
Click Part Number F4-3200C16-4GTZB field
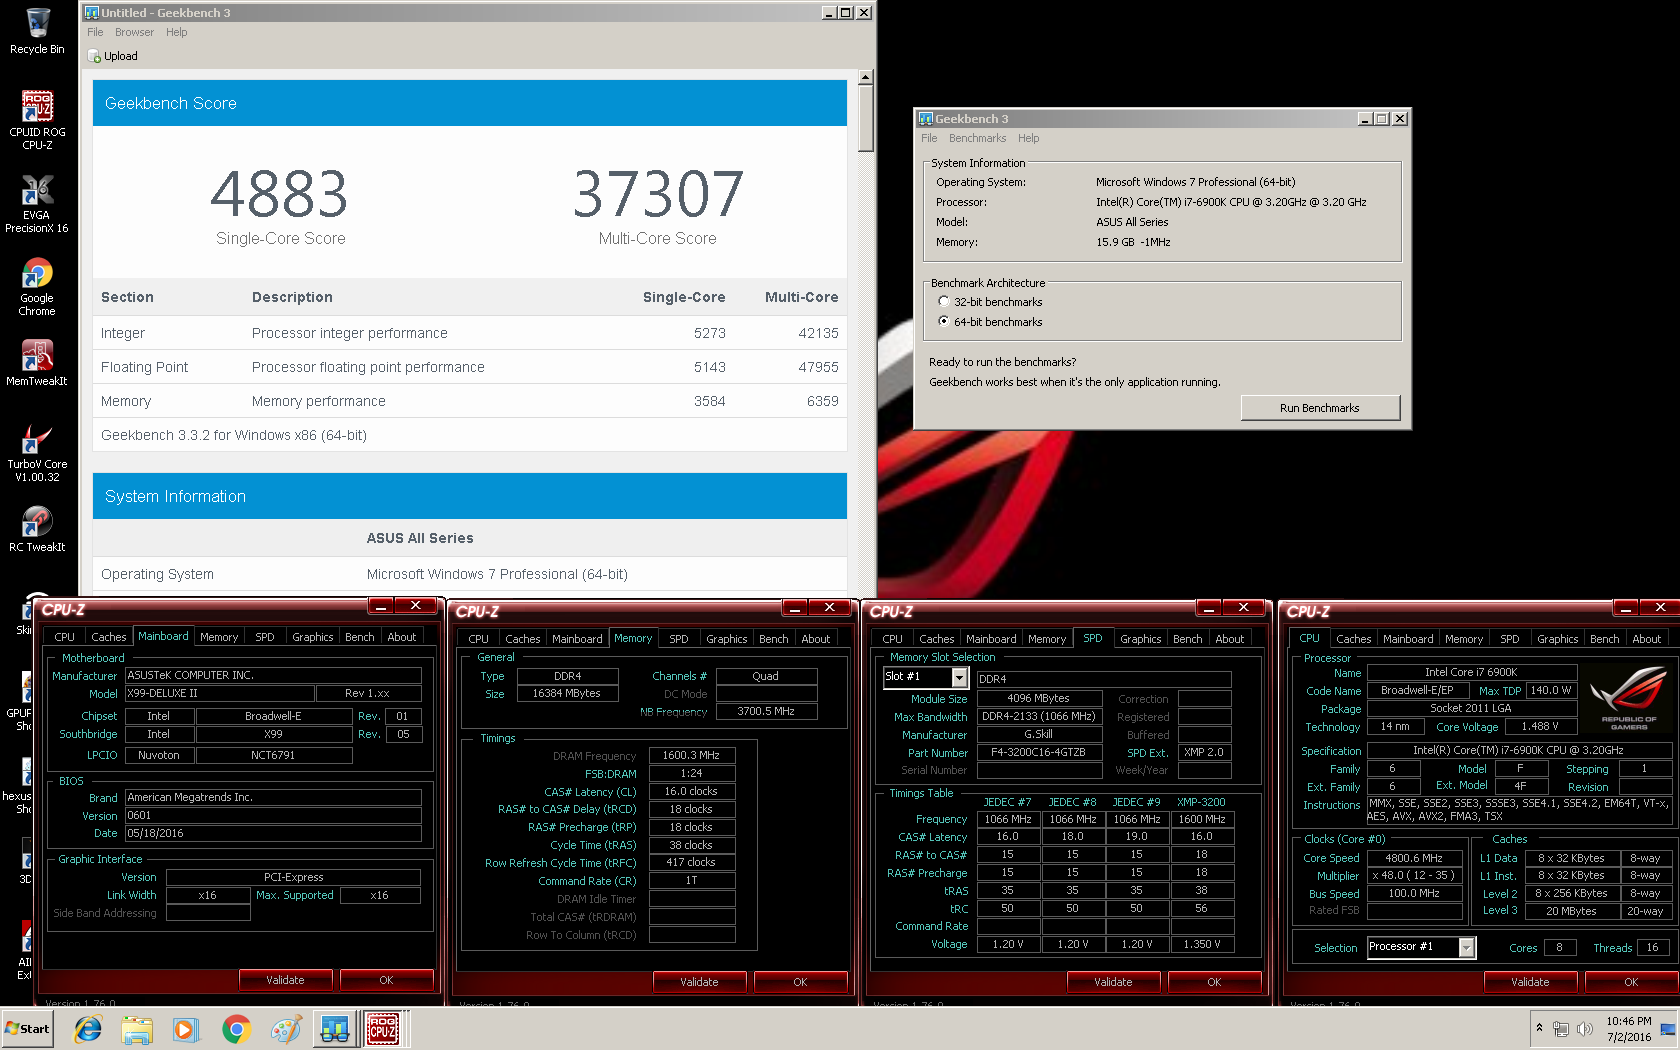tap(1038, 753)
